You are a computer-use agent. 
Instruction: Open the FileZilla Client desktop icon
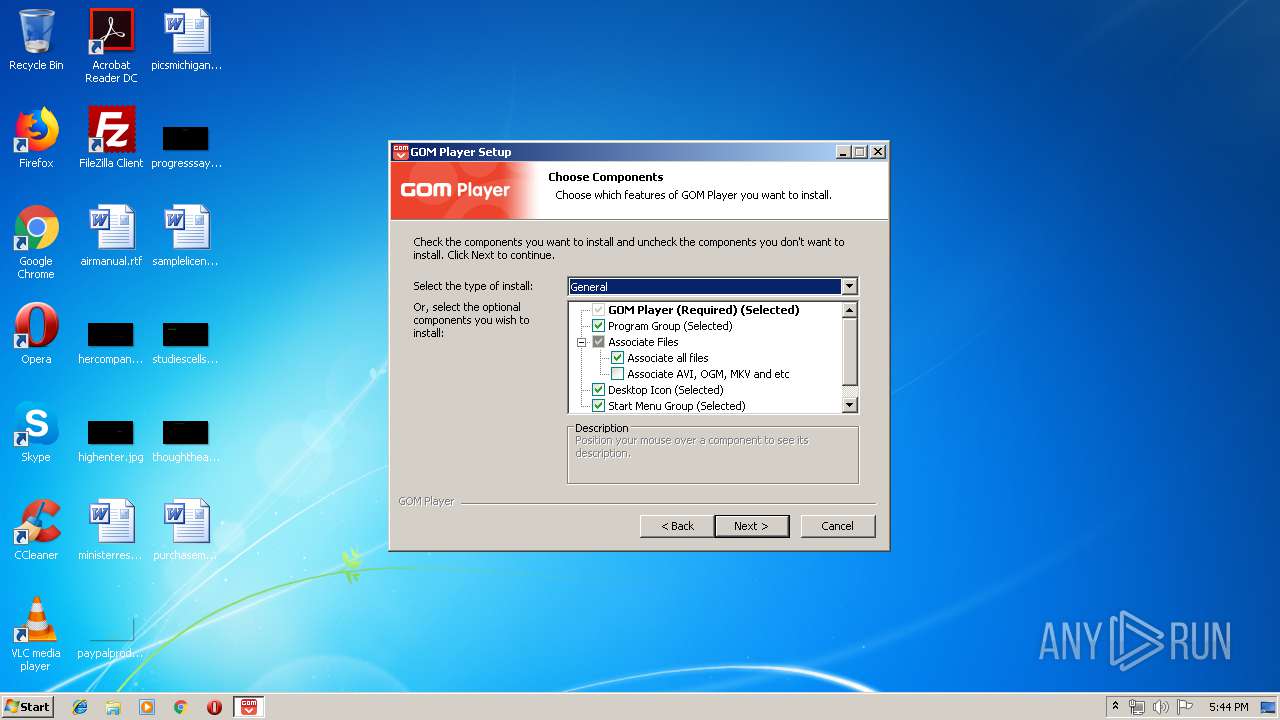coord(111,138)
